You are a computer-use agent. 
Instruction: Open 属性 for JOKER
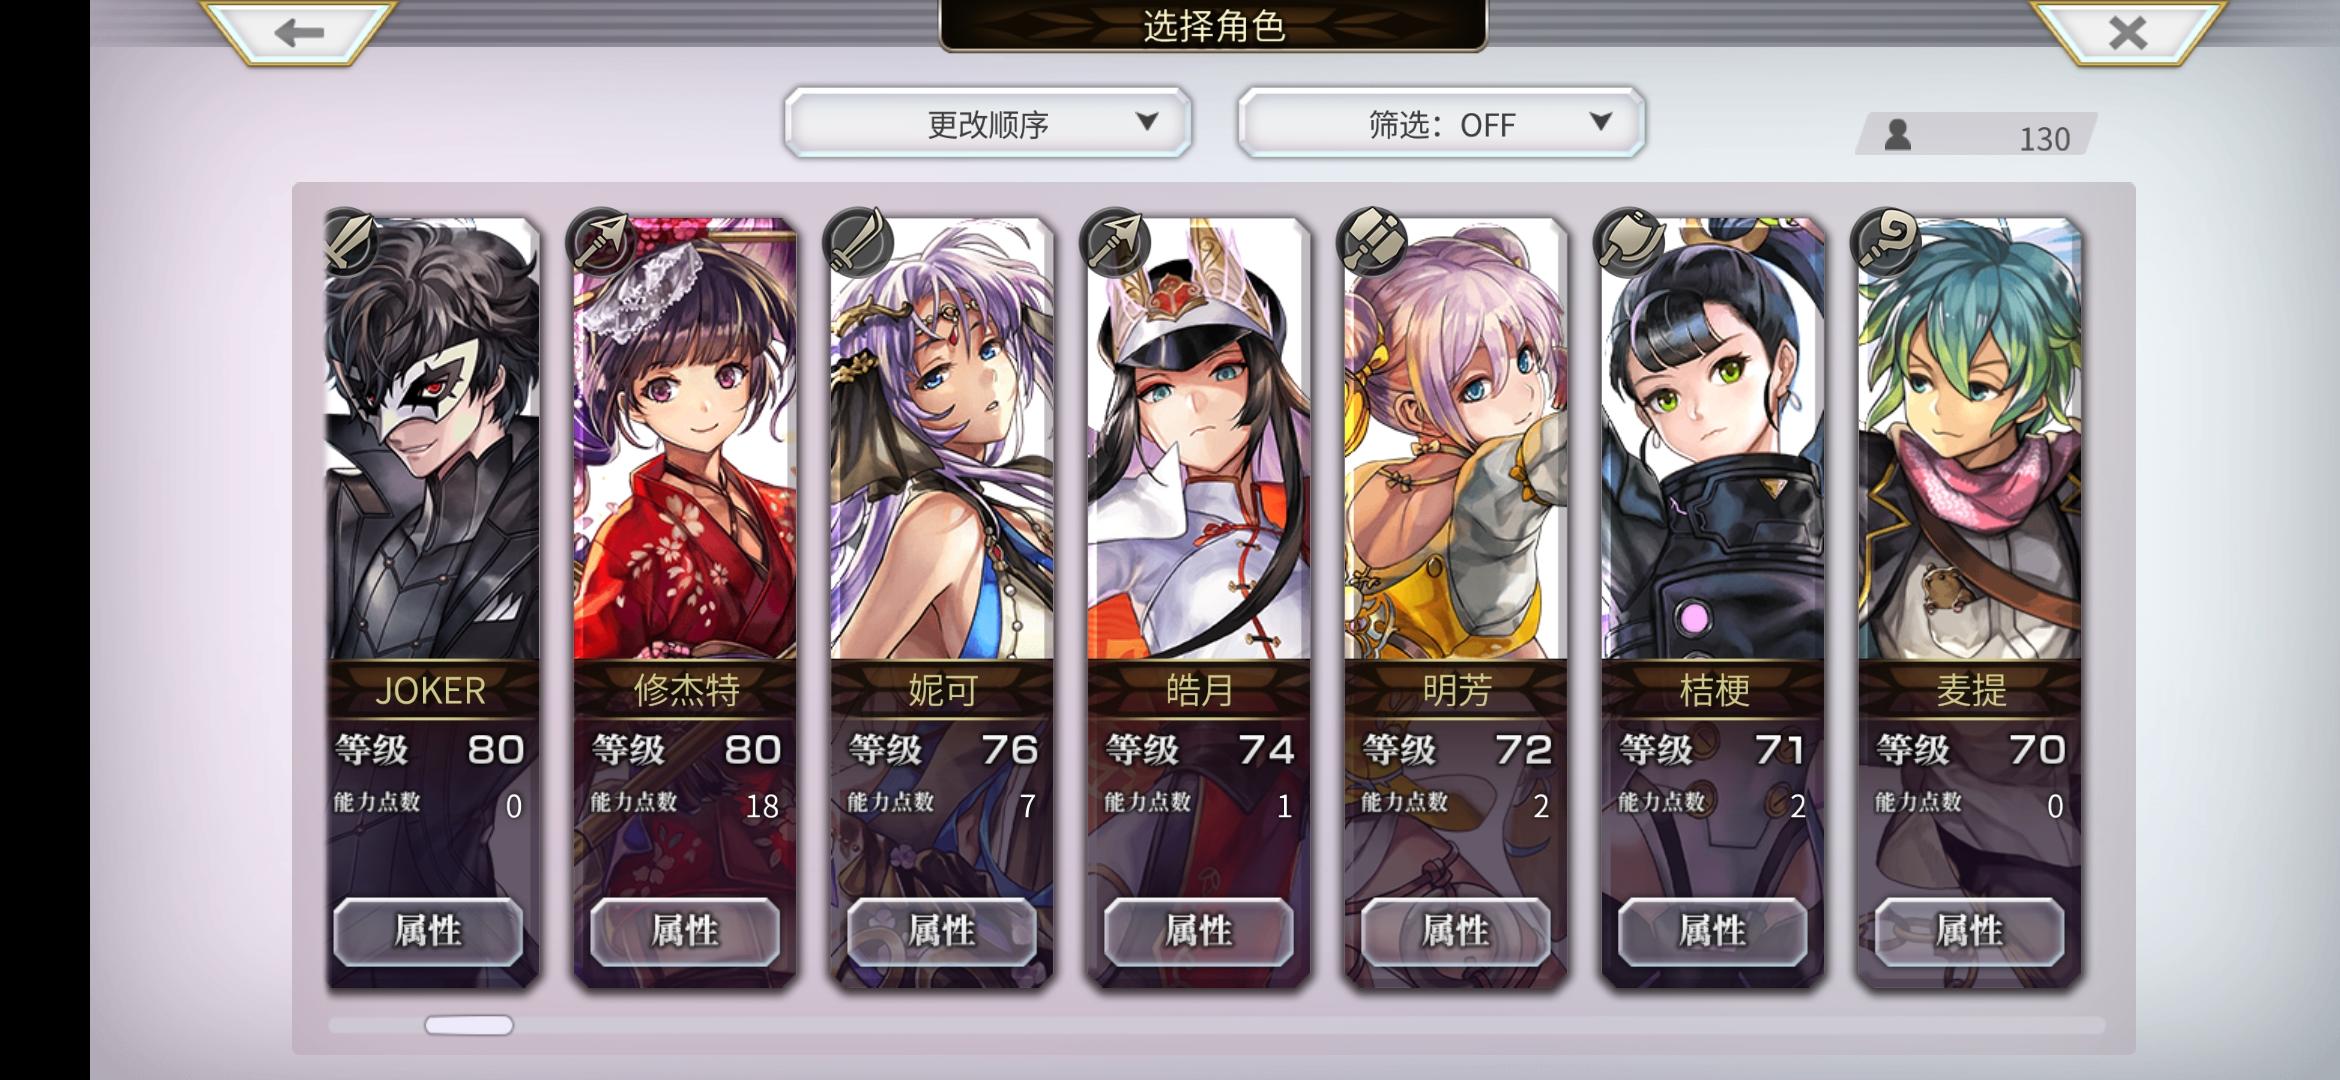pyautogui.click(x=428, y=931)
